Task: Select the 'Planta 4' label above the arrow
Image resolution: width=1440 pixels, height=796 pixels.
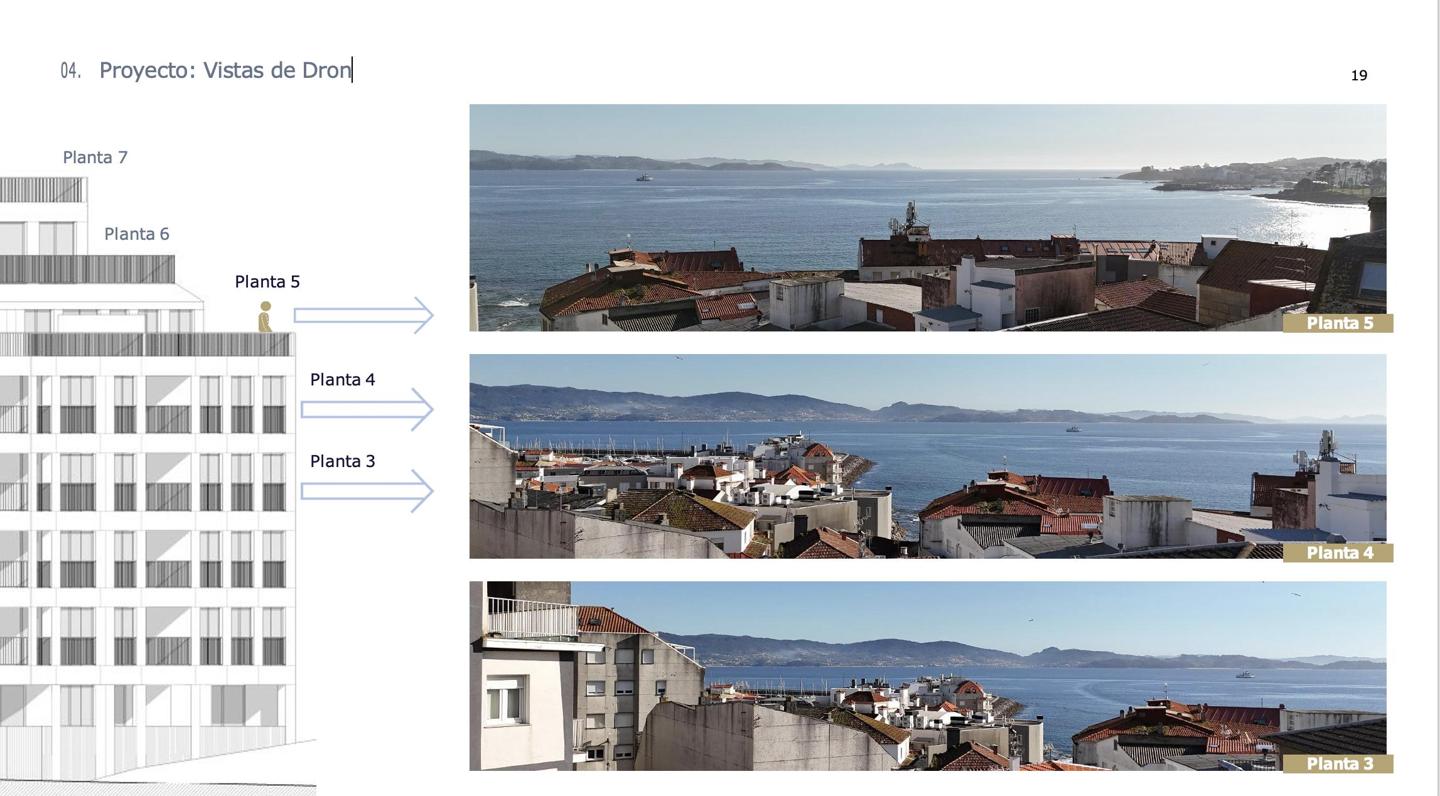Action: coord(342,380)
